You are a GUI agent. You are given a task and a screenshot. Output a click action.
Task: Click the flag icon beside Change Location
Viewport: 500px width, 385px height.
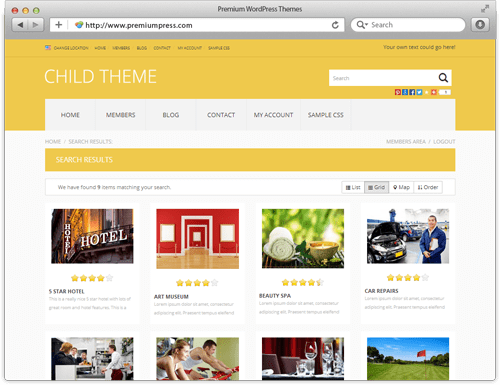coord(48,48)
